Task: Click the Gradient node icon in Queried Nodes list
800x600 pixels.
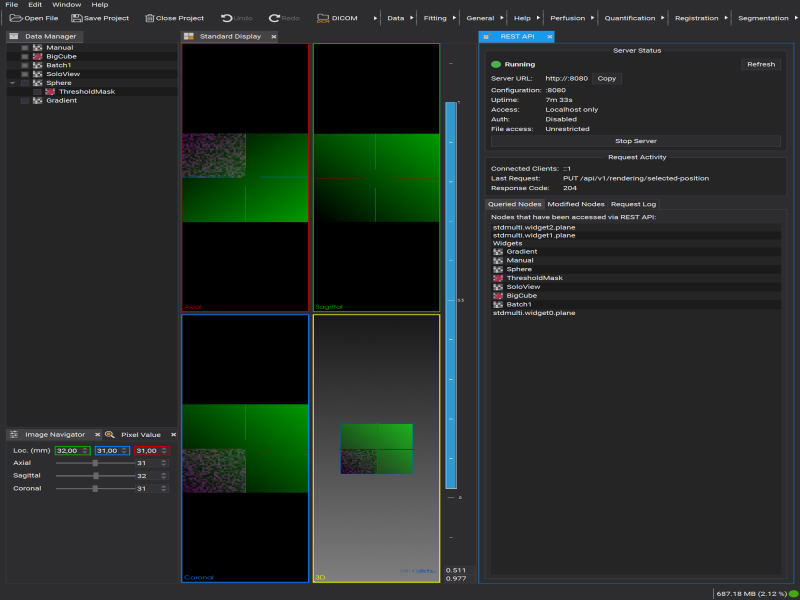Action: point(498,252)
